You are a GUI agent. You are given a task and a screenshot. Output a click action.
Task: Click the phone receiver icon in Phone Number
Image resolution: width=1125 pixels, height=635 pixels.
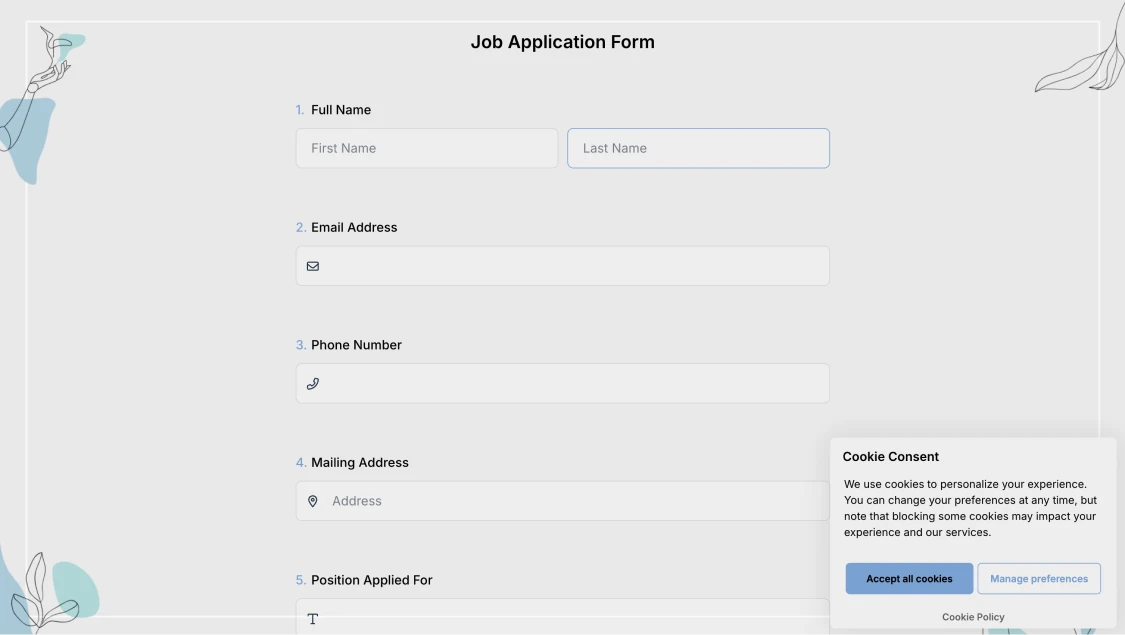pos(312,383)
